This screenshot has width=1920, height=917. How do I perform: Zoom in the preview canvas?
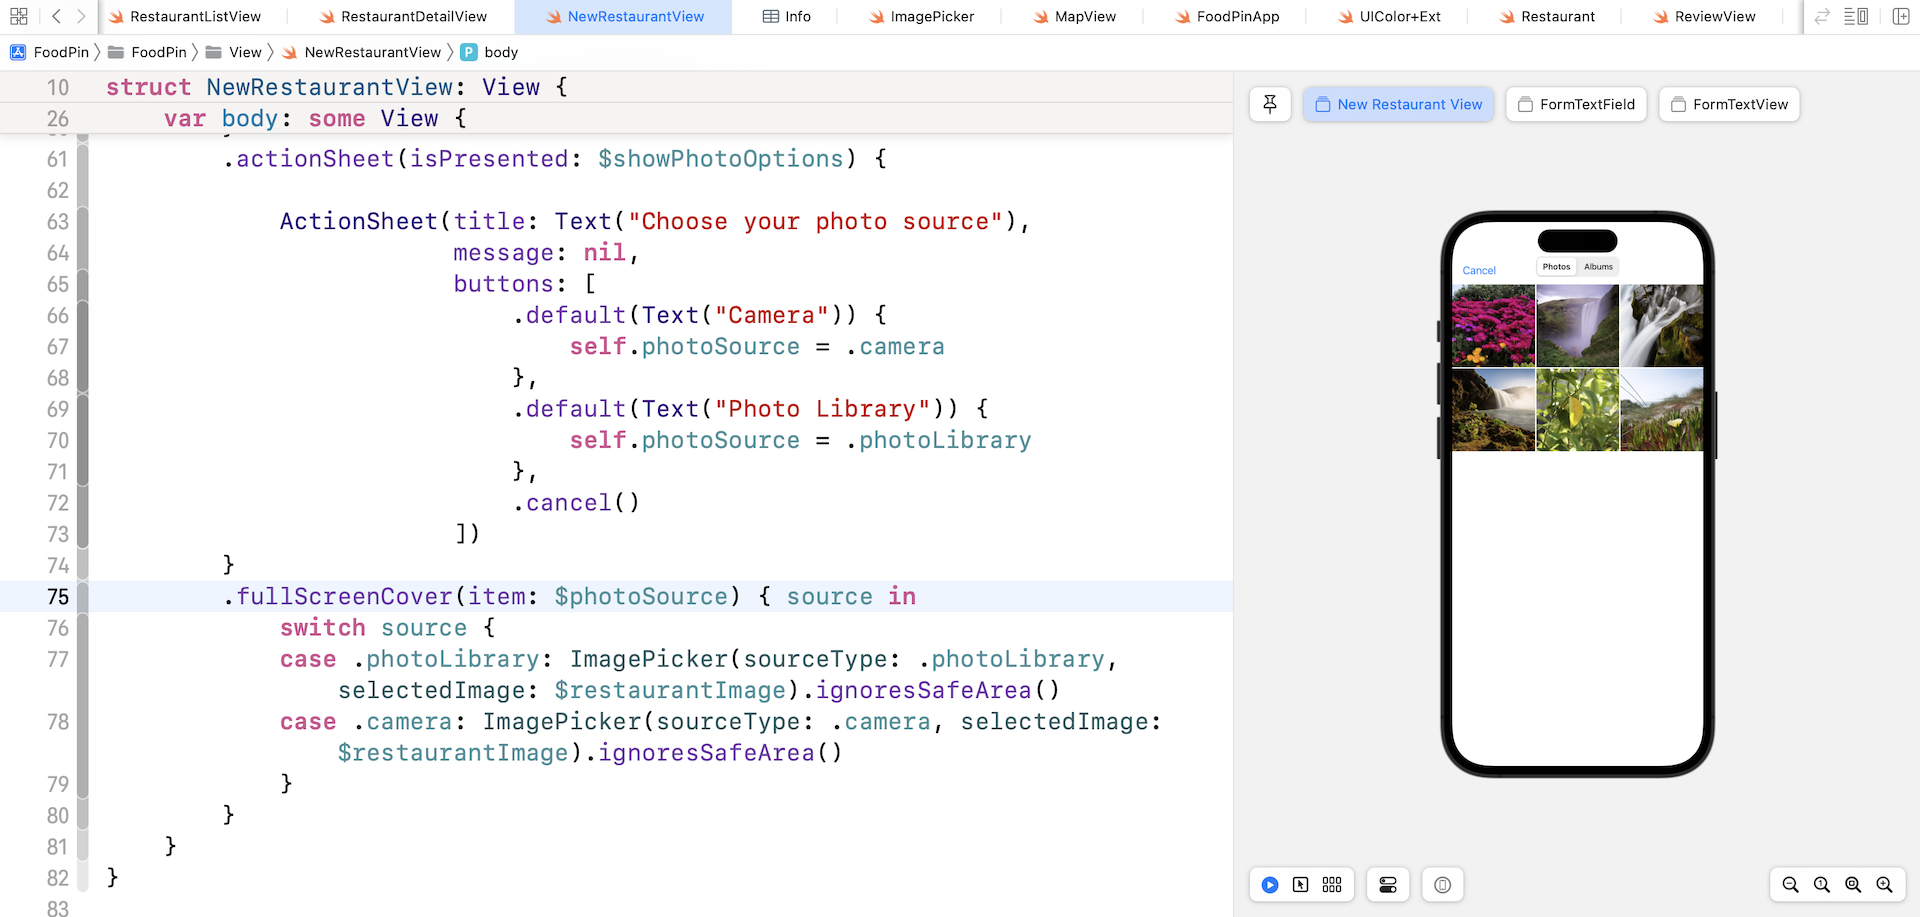coord(1885,885)
